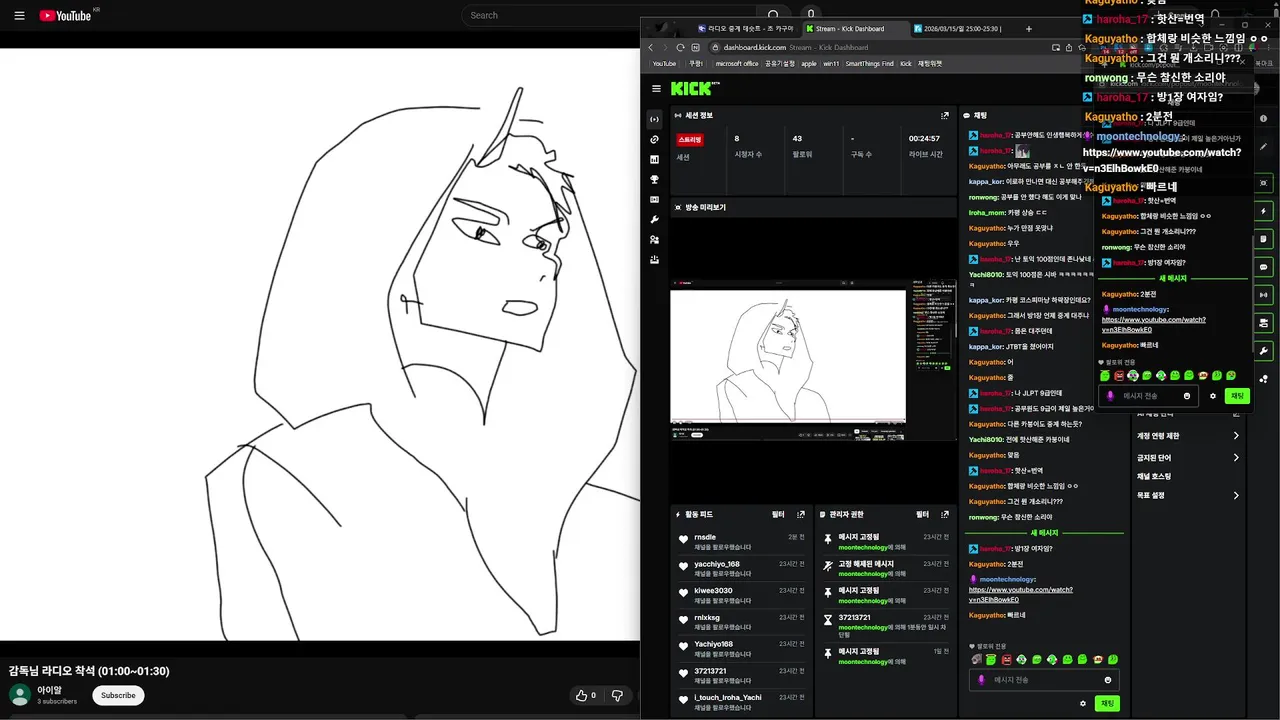Click the i_touch_Iroha_Yachi follow entry

(740, 701)
